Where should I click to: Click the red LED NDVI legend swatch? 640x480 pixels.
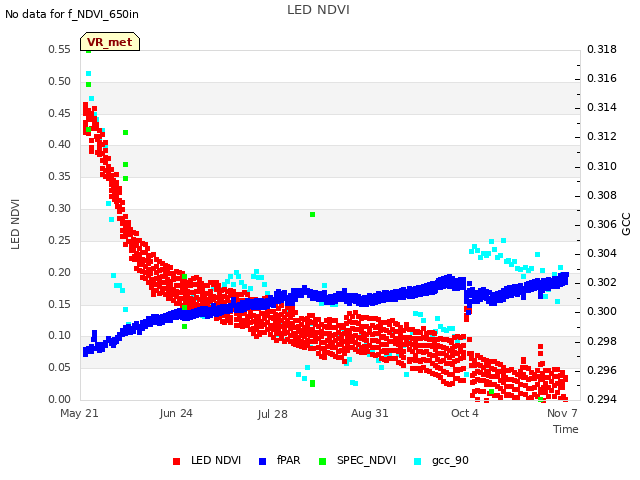(176, 461)
